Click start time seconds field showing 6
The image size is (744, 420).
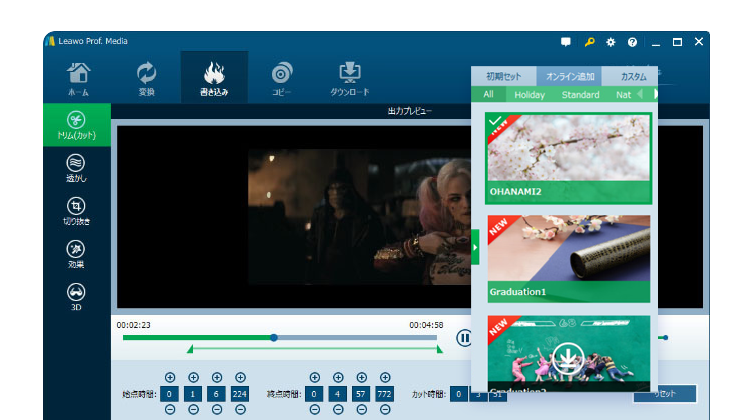coord(216,394)
